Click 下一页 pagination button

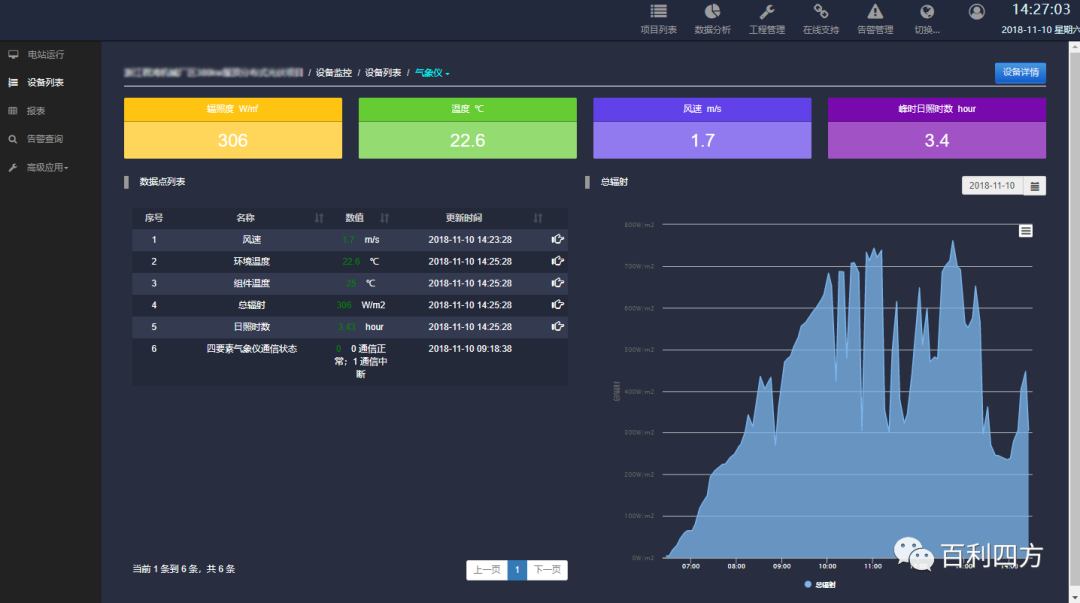(546, 570)
